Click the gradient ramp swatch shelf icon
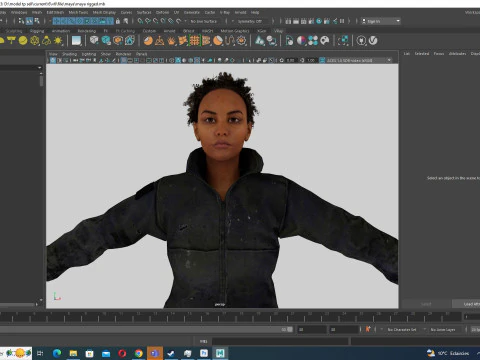 pyautogui.click(x=76, y=41)
